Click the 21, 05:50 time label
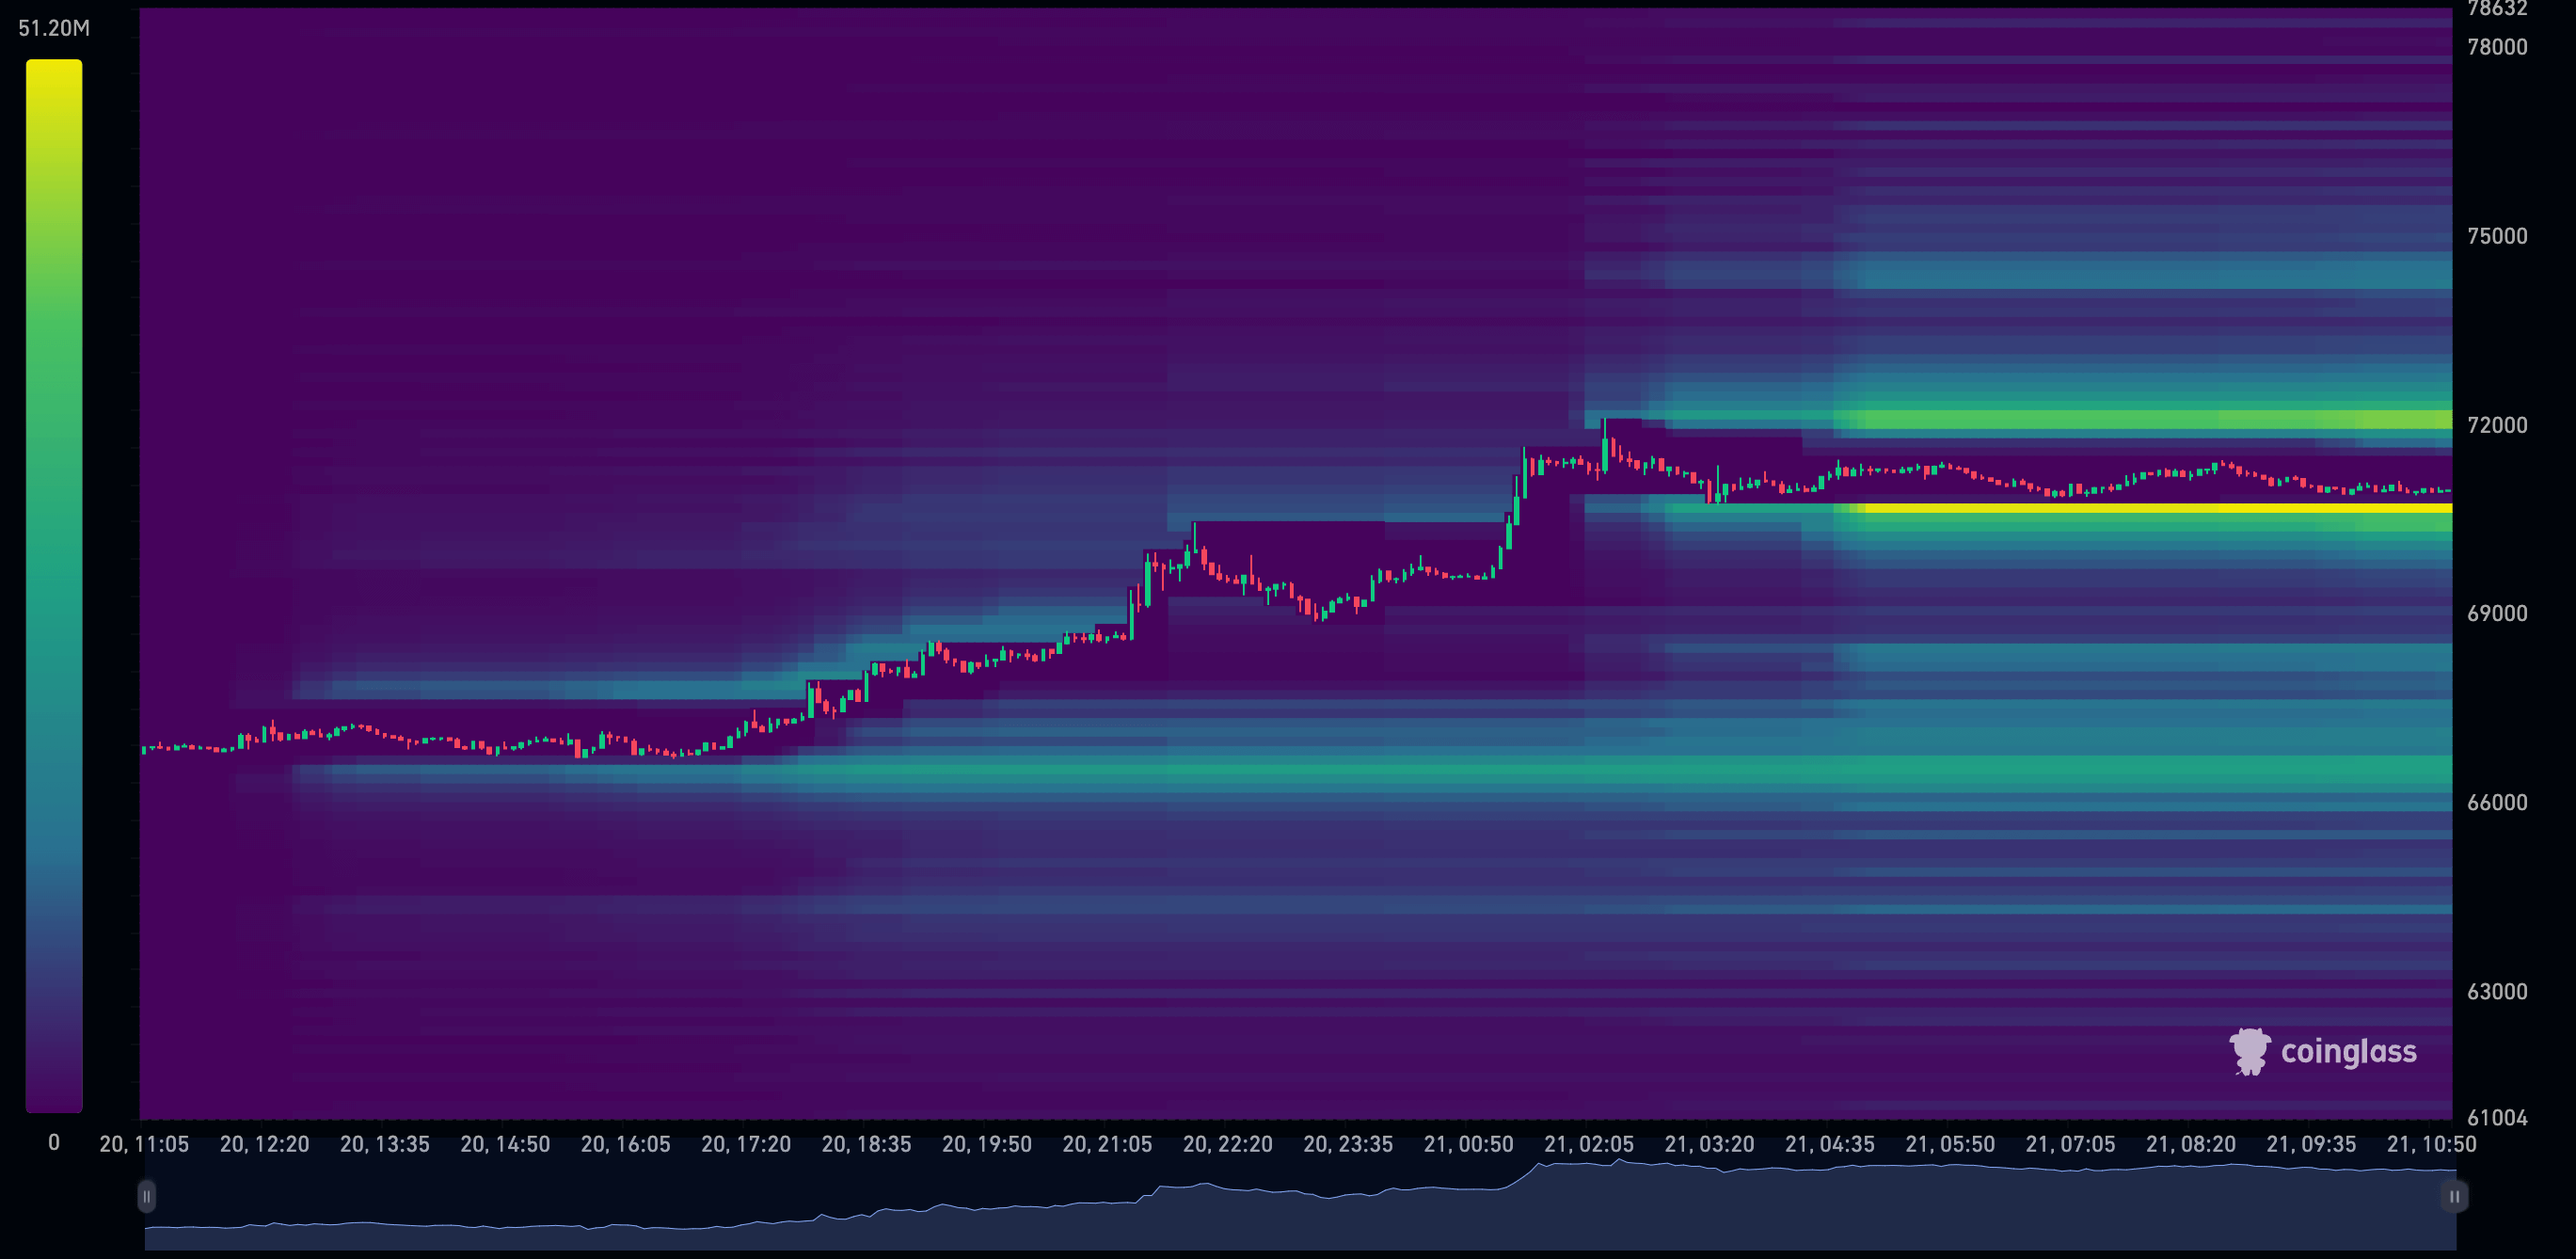The width and height of the screenshot is (2576, 1259). 1950,1144
